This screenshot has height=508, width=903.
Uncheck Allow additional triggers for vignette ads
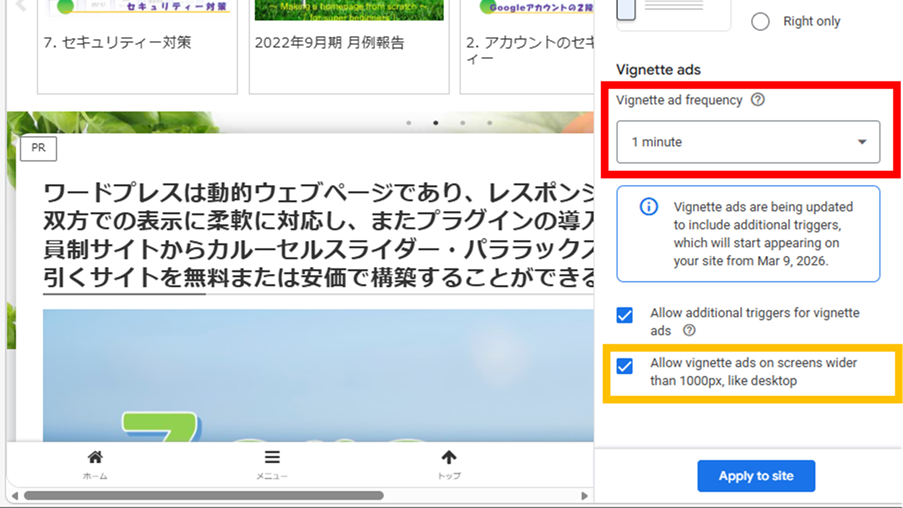tap(625, 315)
